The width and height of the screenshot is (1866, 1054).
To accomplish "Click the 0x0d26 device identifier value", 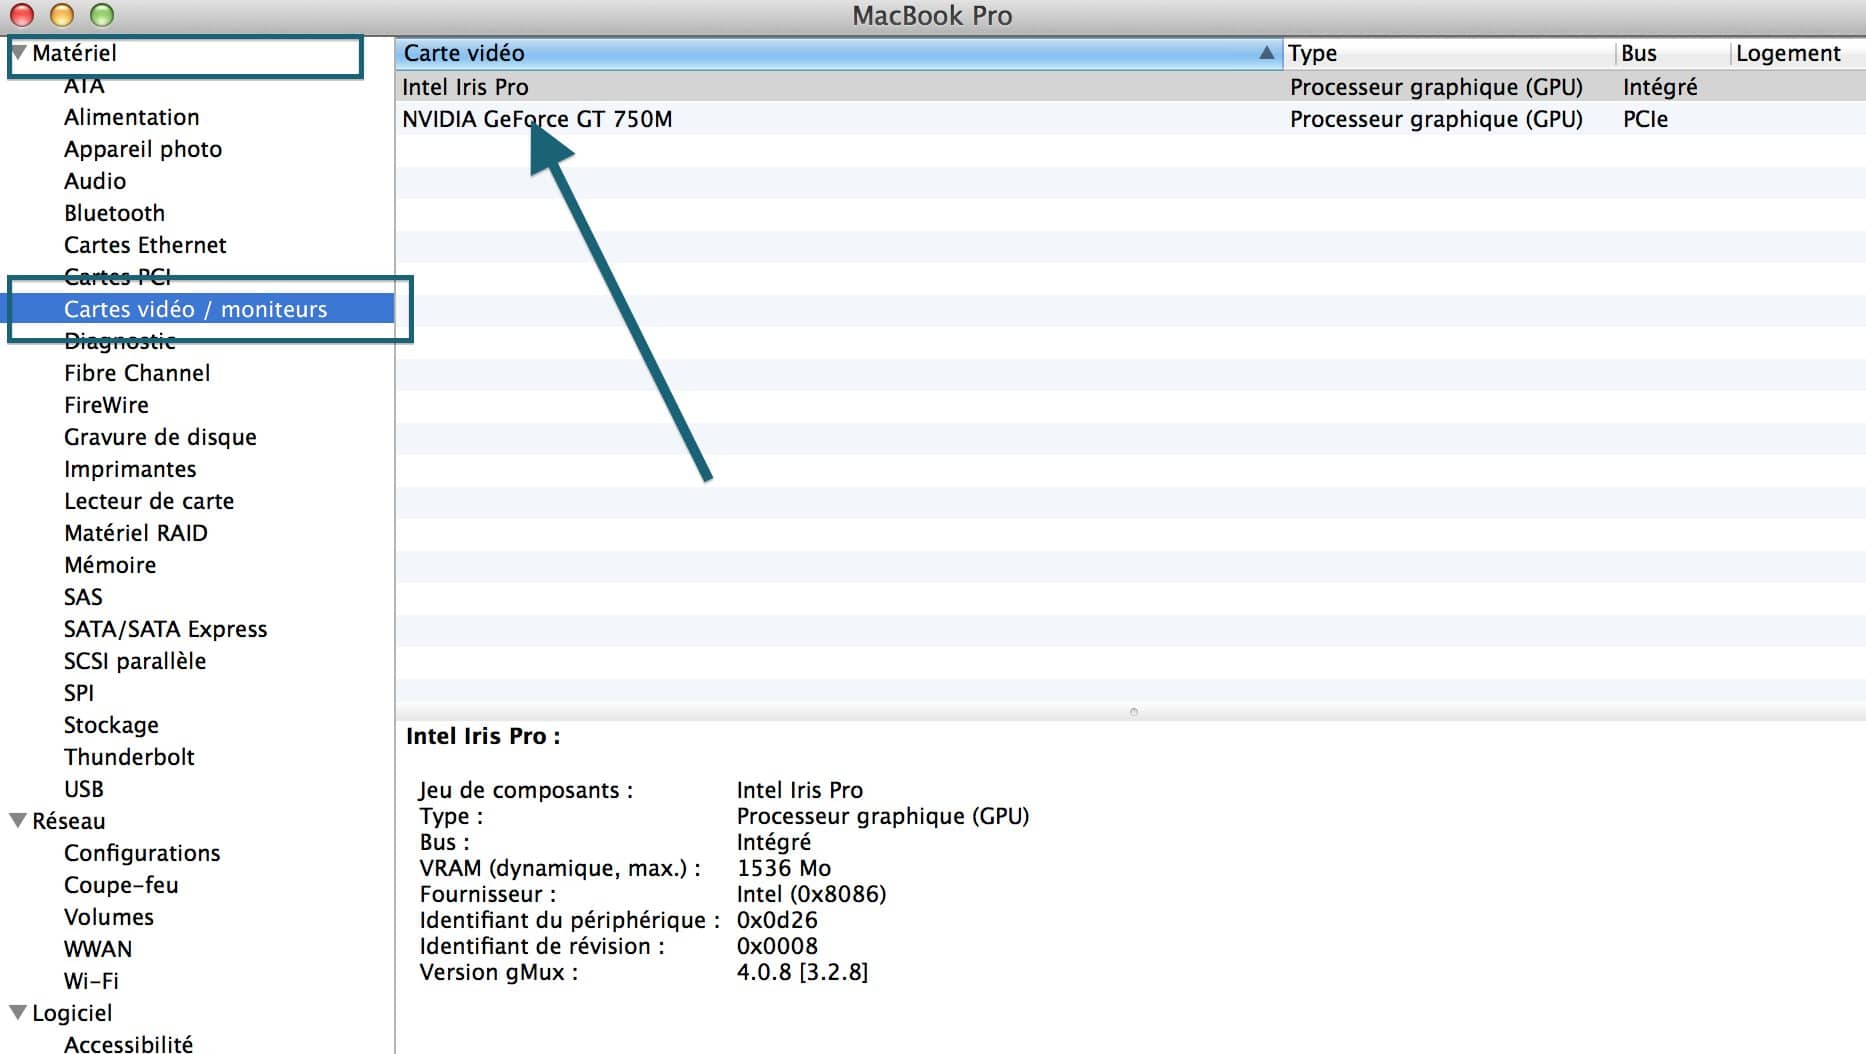I will [x=777, y=920].
